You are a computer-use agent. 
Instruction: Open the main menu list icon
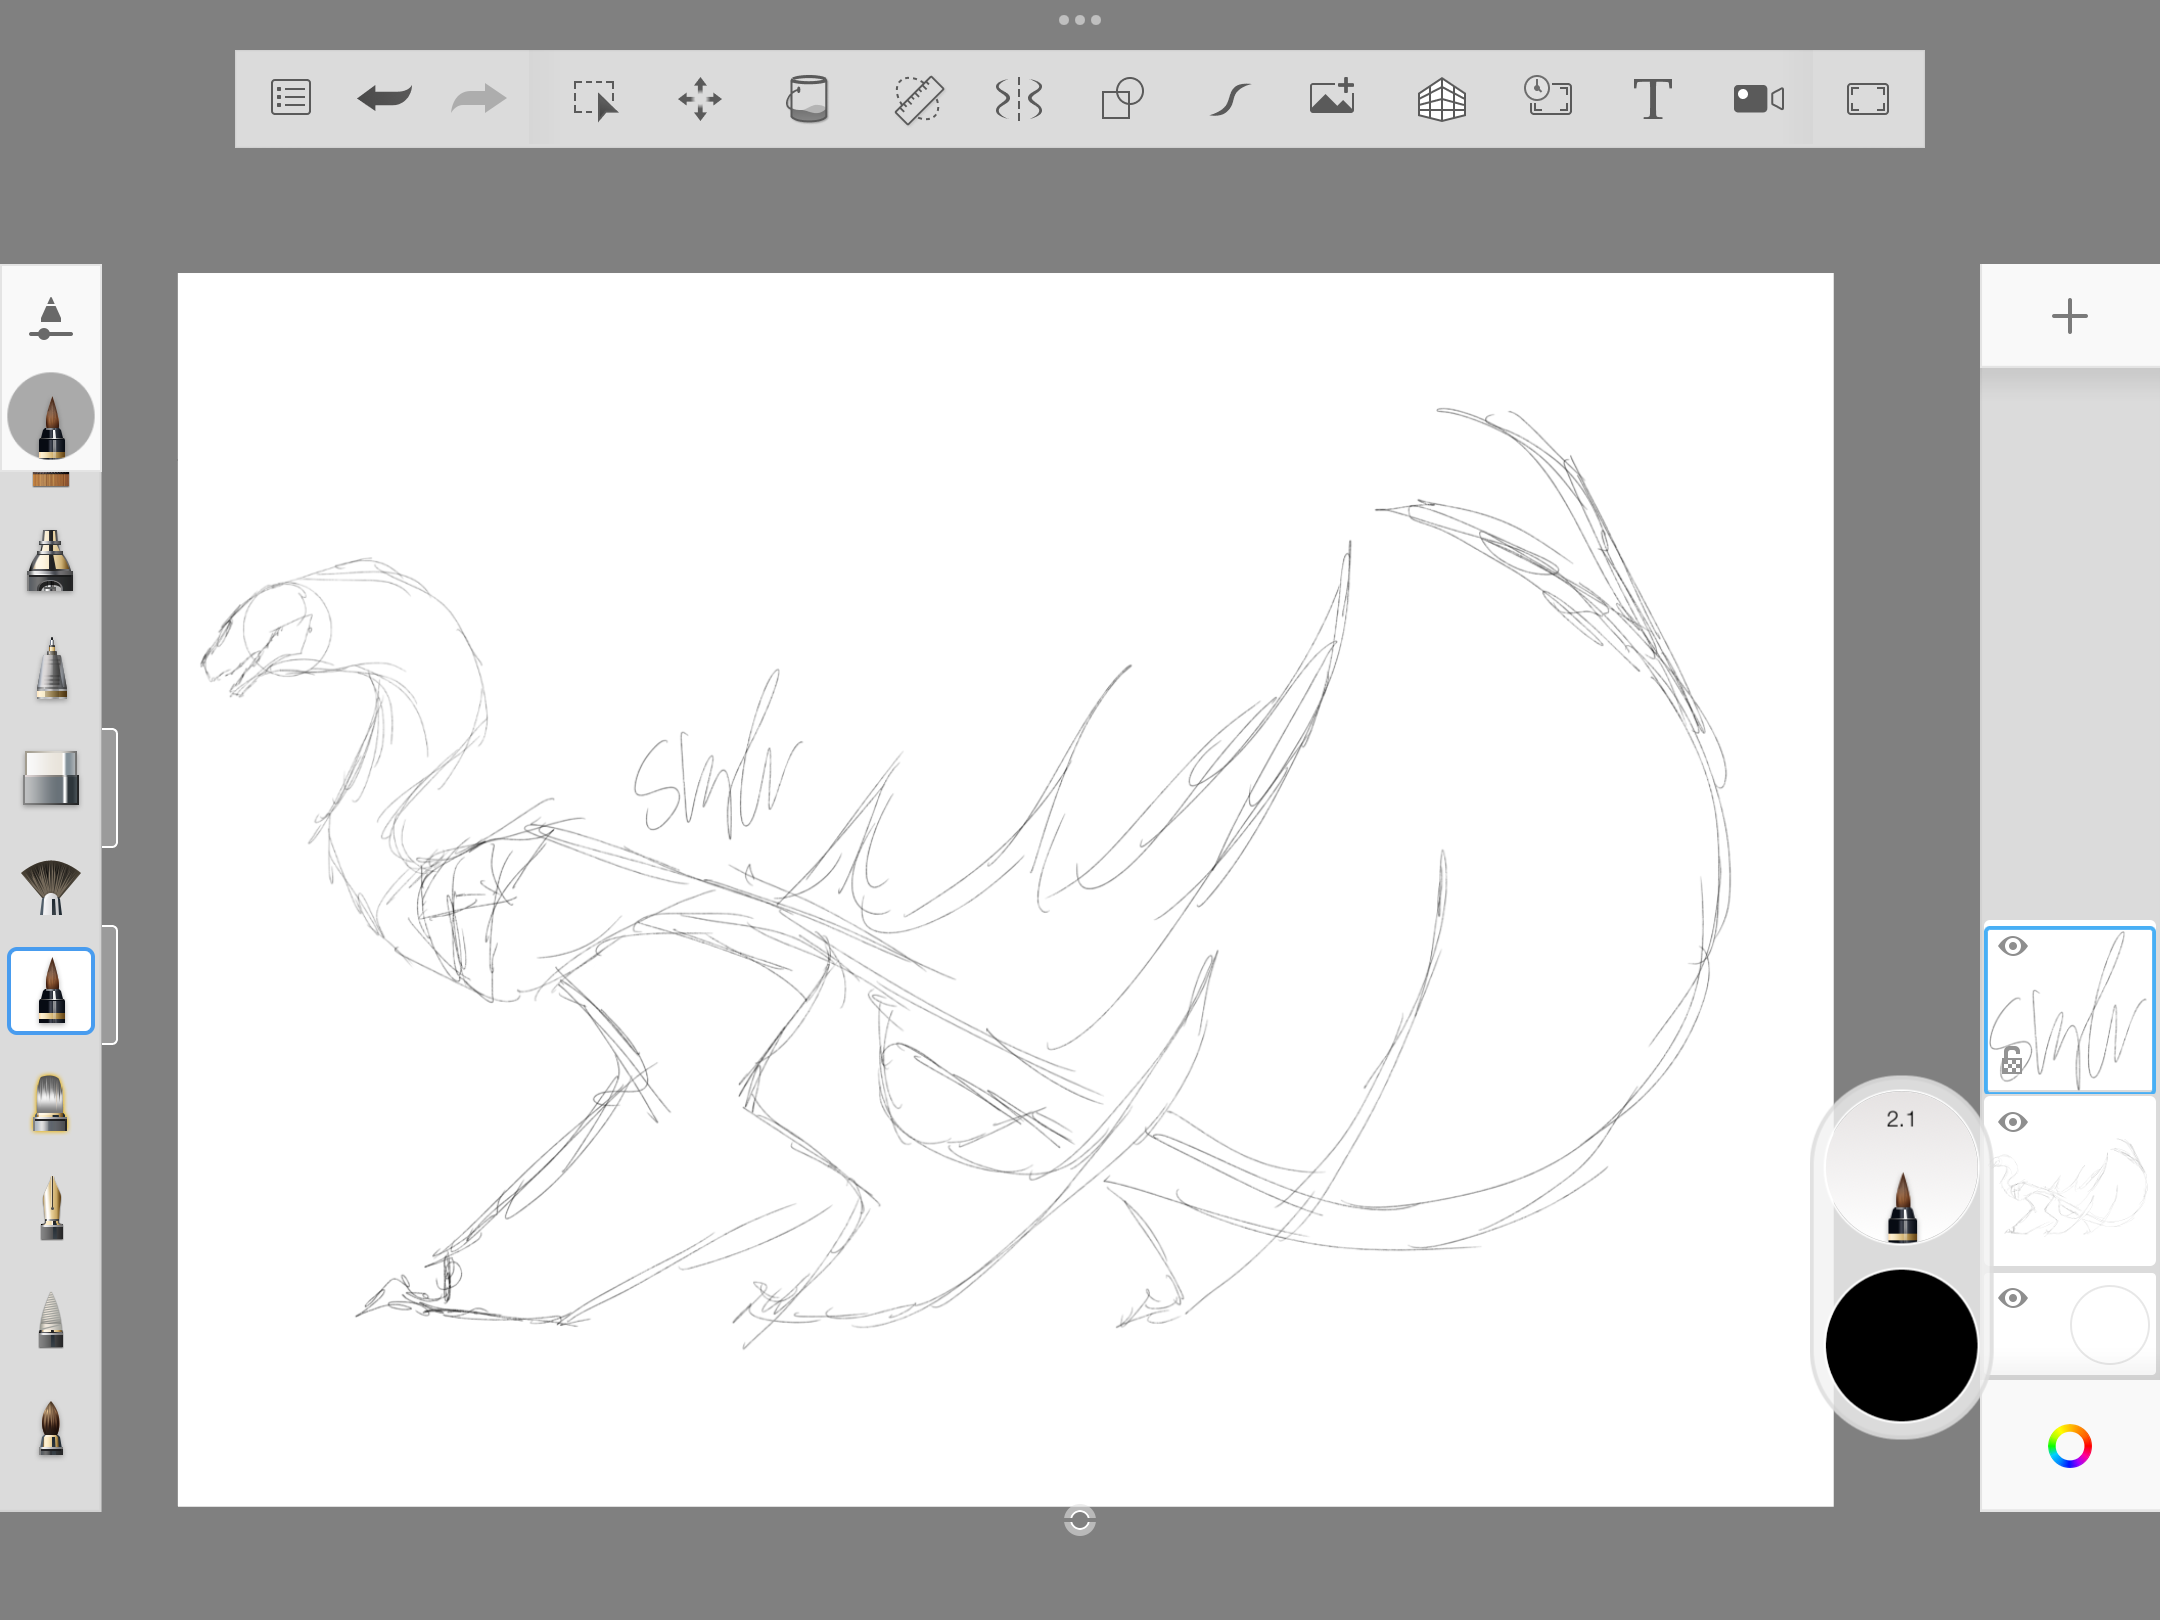coord(291,98)
